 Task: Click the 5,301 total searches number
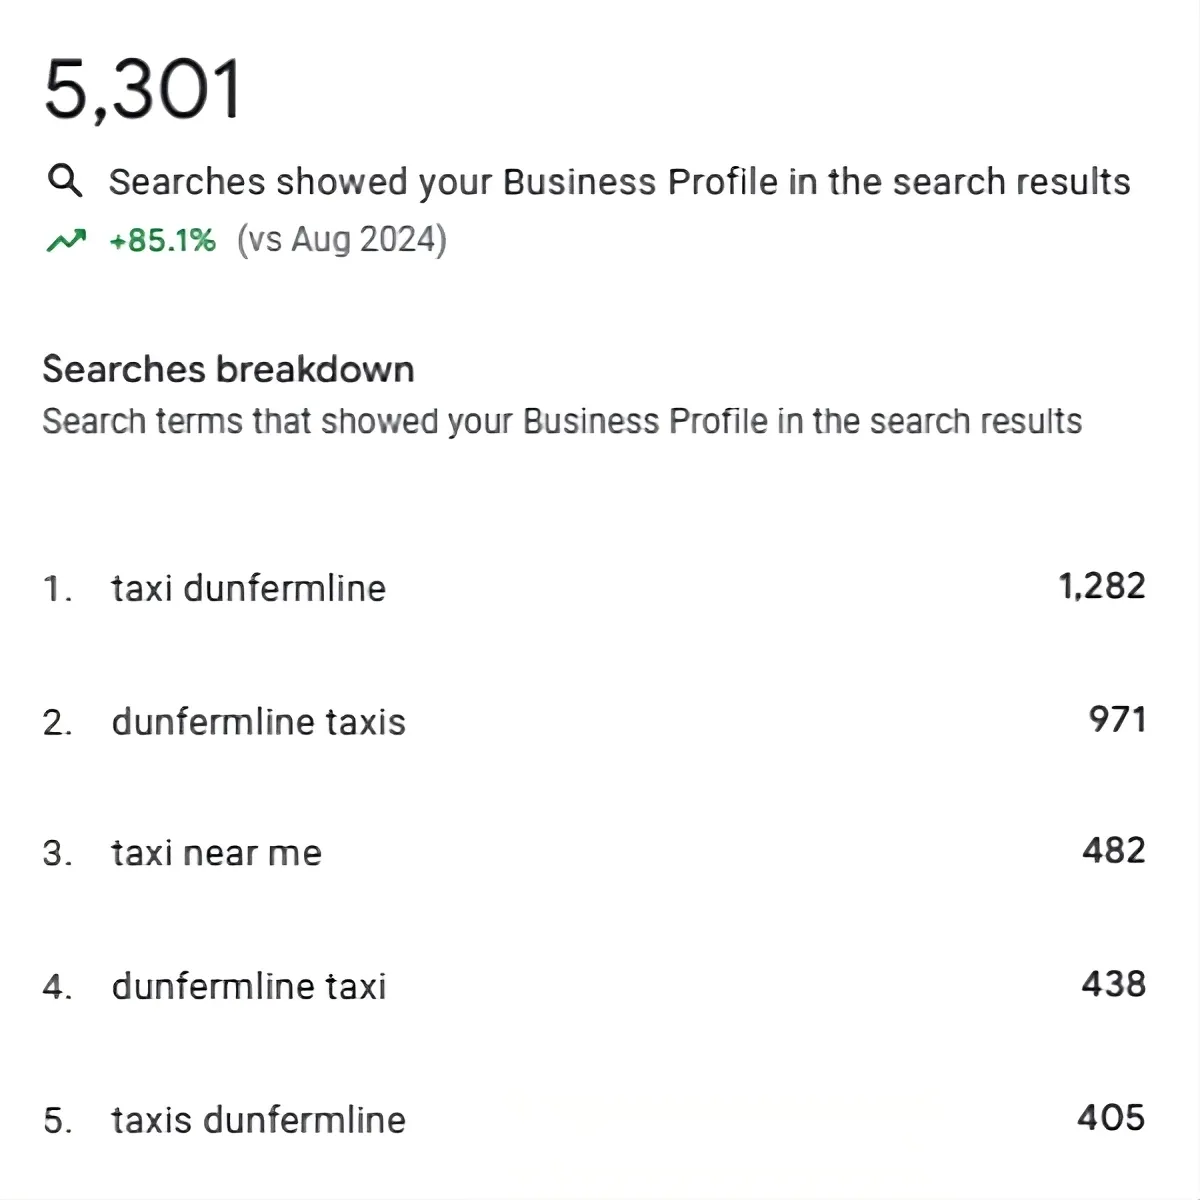coord(143,90)
